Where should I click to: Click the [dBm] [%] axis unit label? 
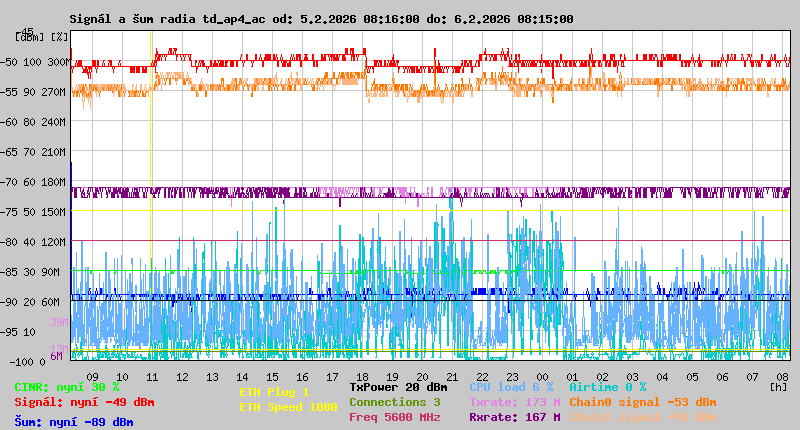pyautogui.click(x=42, y=36)
